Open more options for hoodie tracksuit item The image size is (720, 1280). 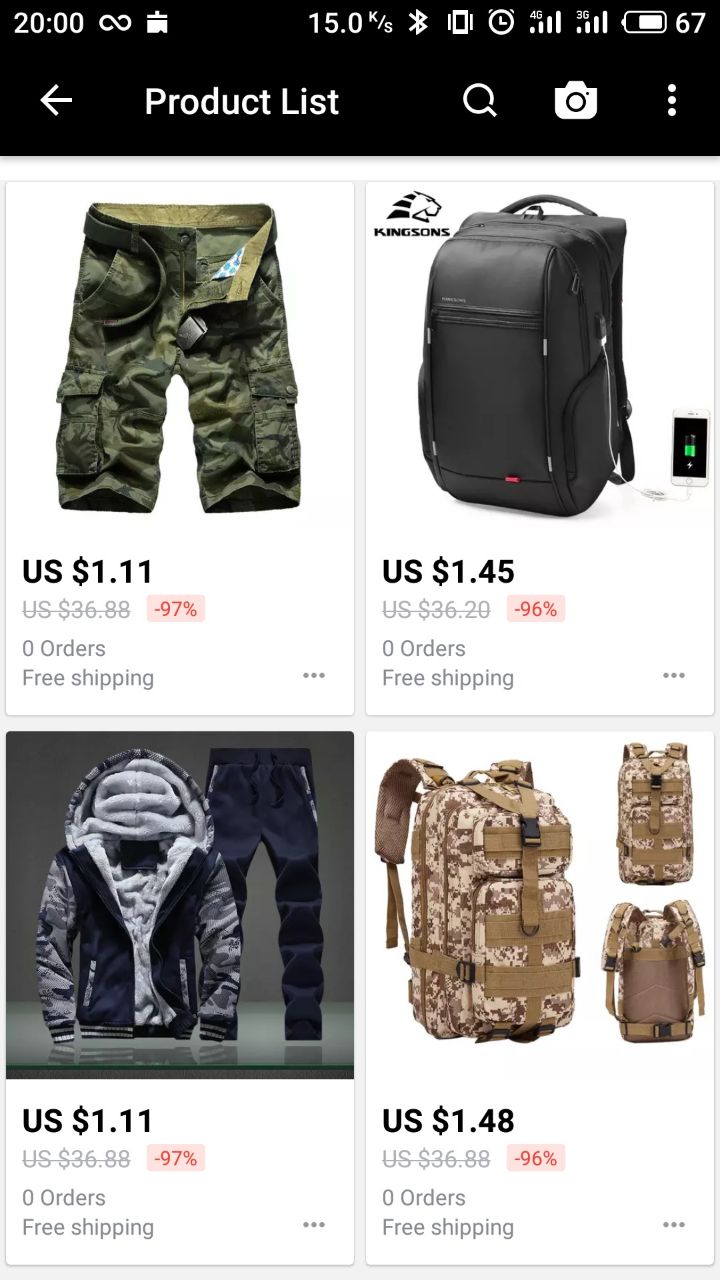[314, 1225]
